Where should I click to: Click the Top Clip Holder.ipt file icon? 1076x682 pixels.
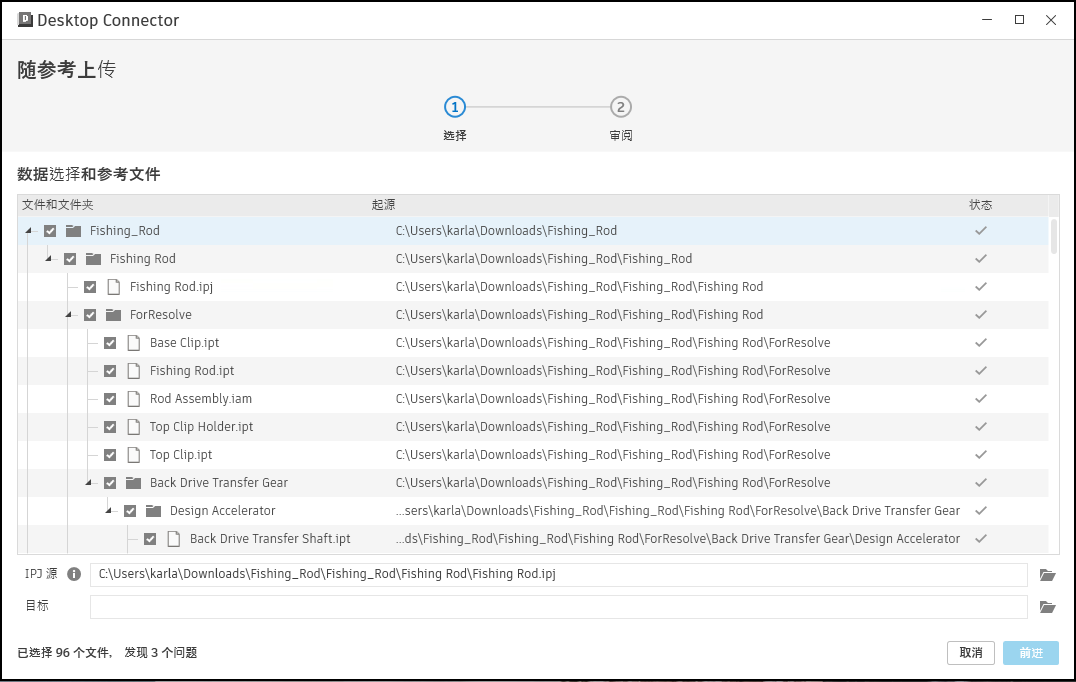coord(134,427)
